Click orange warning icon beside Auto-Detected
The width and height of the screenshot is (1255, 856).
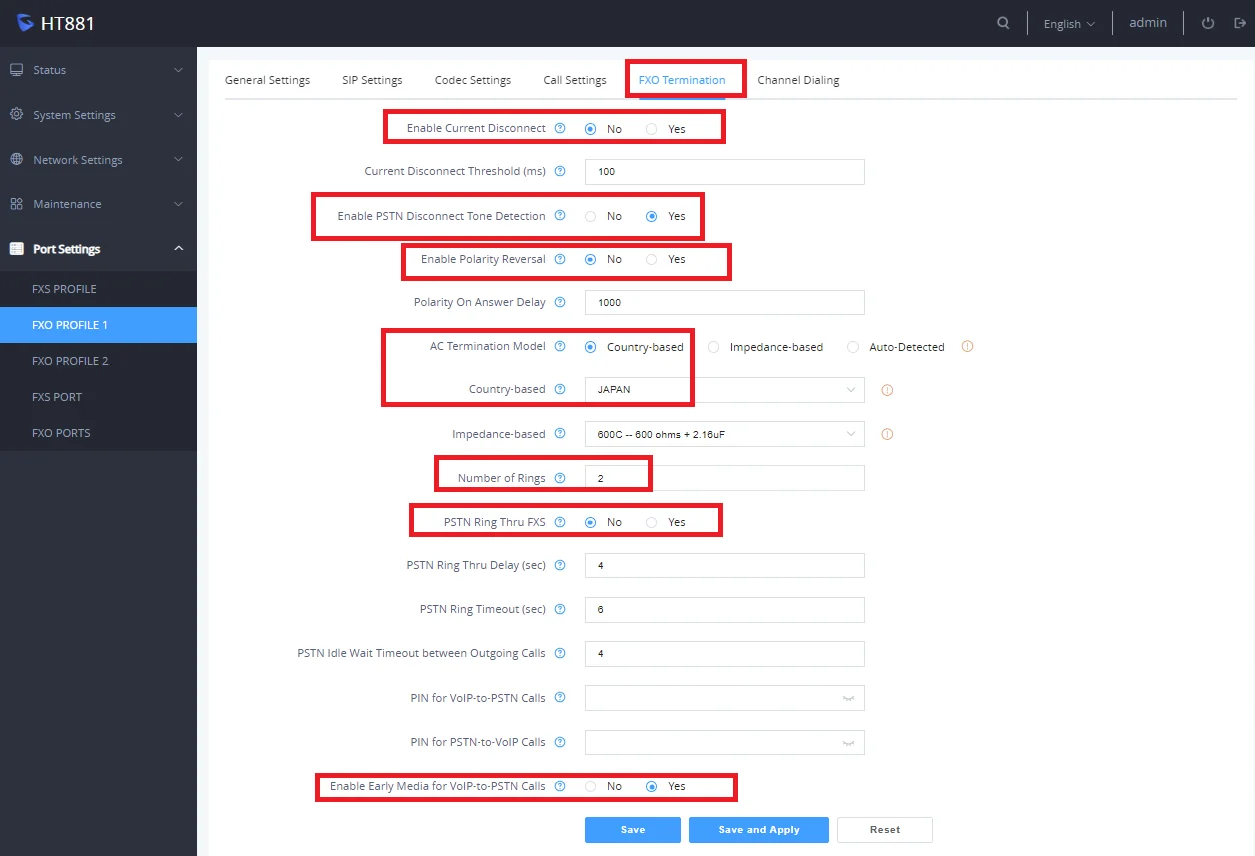pyautogui.click(x=967, y=346)
